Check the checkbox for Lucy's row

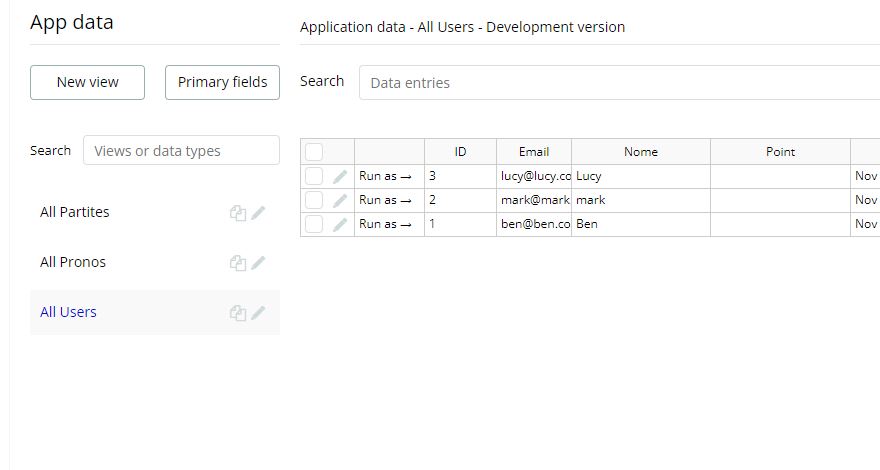(314, 176)
